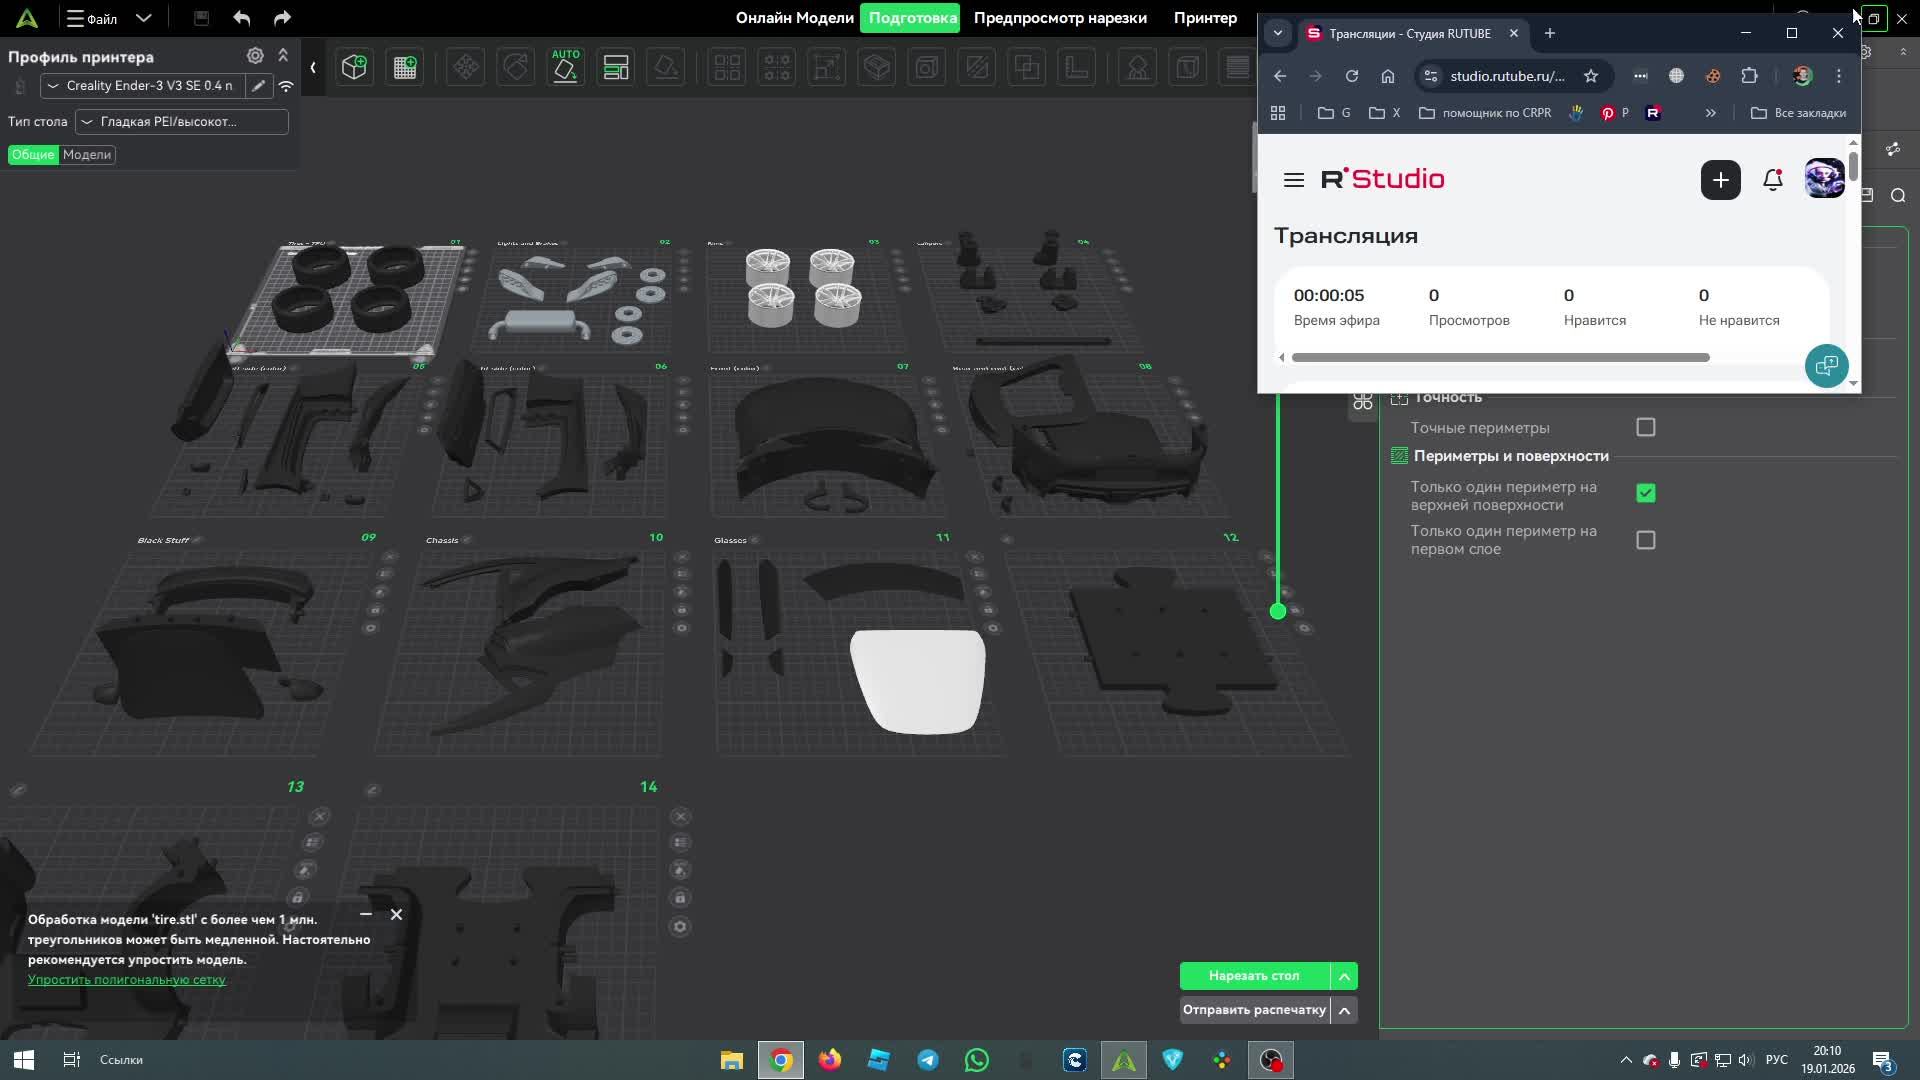This screenshot has width=1920, height=1080.
Task: Open Firefox from the taskbar
Action: (830, 1060)
